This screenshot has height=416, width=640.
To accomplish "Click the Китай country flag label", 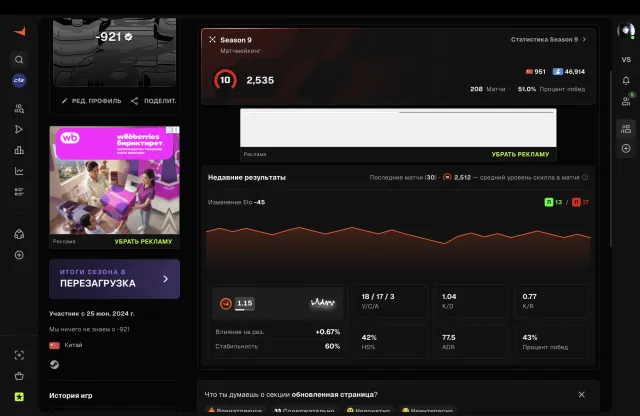I will tap(66, 345).
